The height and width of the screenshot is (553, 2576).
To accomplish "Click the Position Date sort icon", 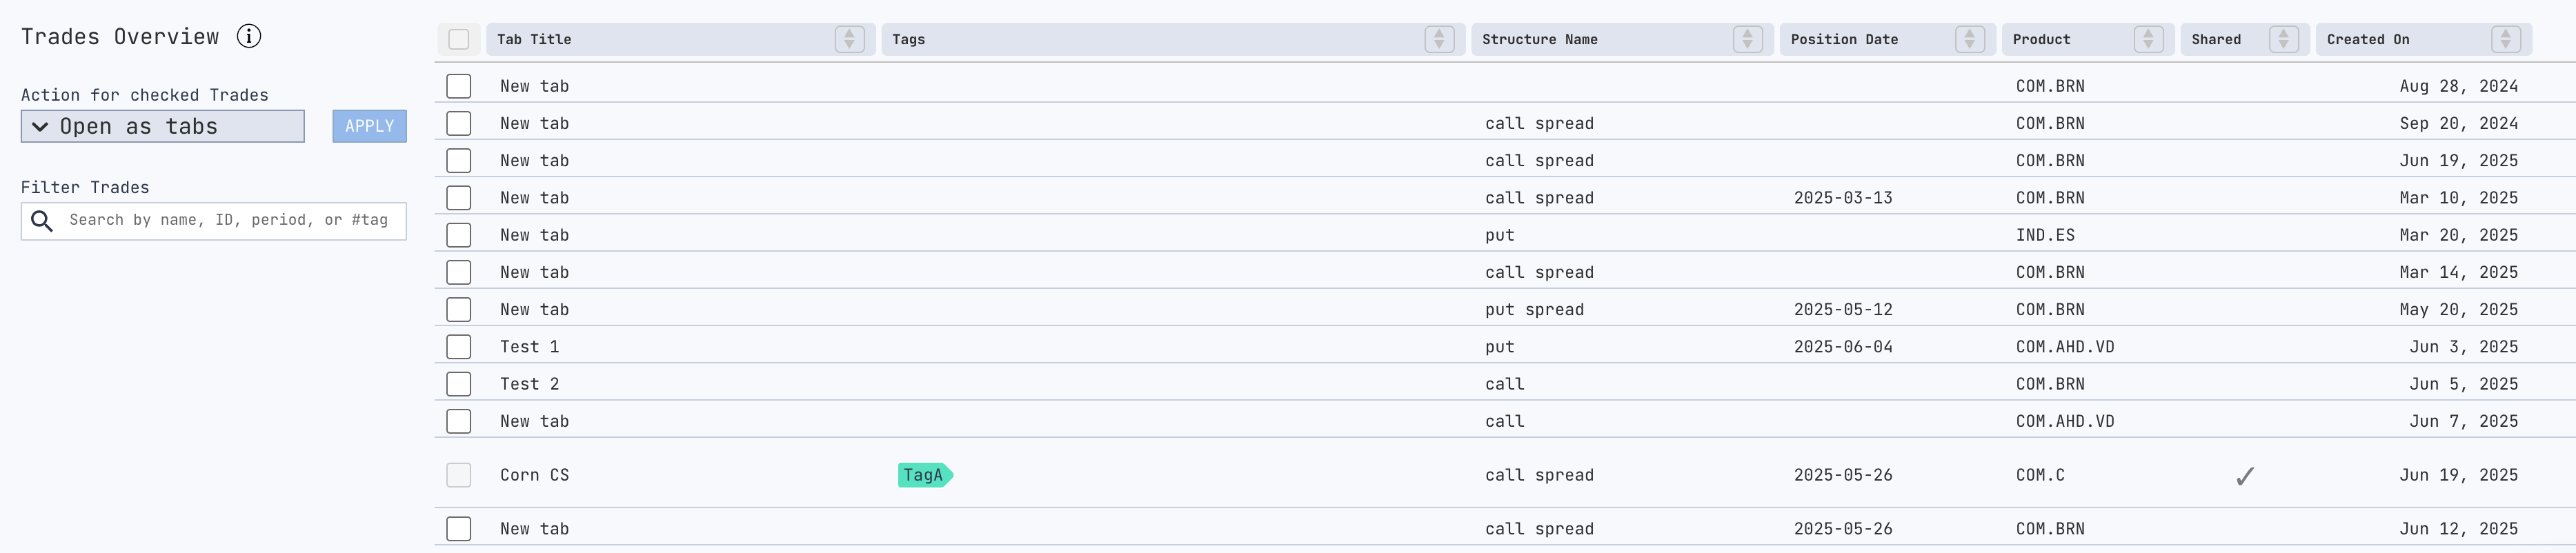I will [x=1969, y=39].
